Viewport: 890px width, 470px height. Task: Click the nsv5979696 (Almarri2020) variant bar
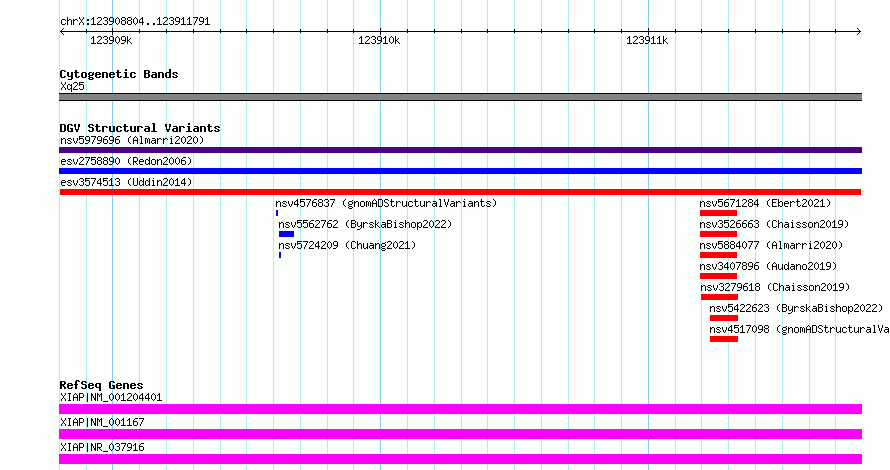coord(460,150)
